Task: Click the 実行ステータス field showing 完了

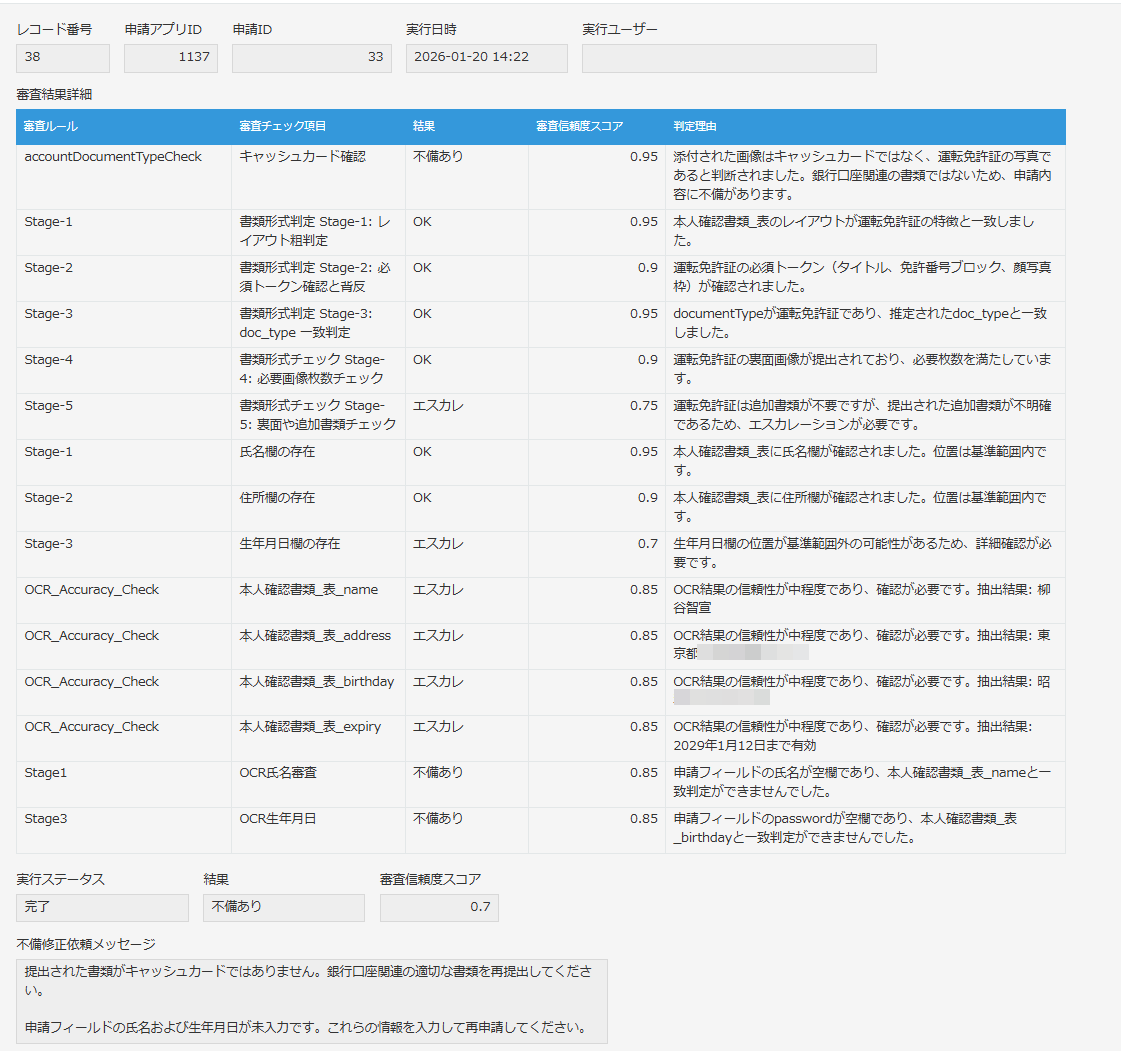Action: 102,907
